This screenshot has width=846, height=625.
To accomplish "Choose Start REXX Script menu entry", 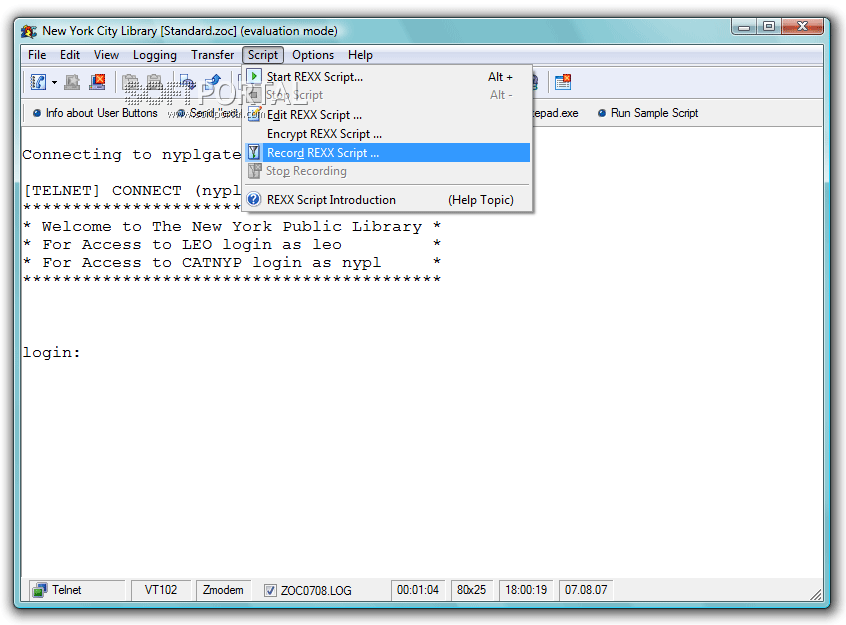I will [x=387, y=77].
